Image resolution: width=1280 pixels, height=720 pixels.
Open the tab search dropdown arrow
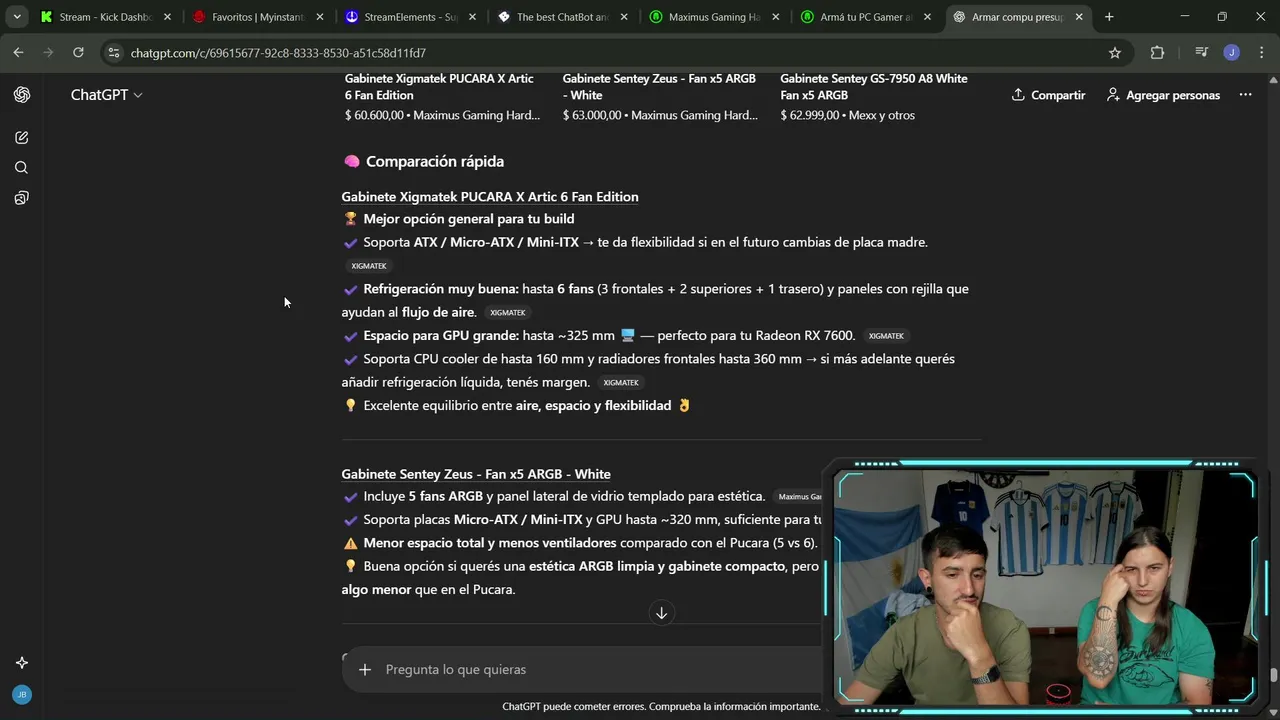[x=17, y=17]
